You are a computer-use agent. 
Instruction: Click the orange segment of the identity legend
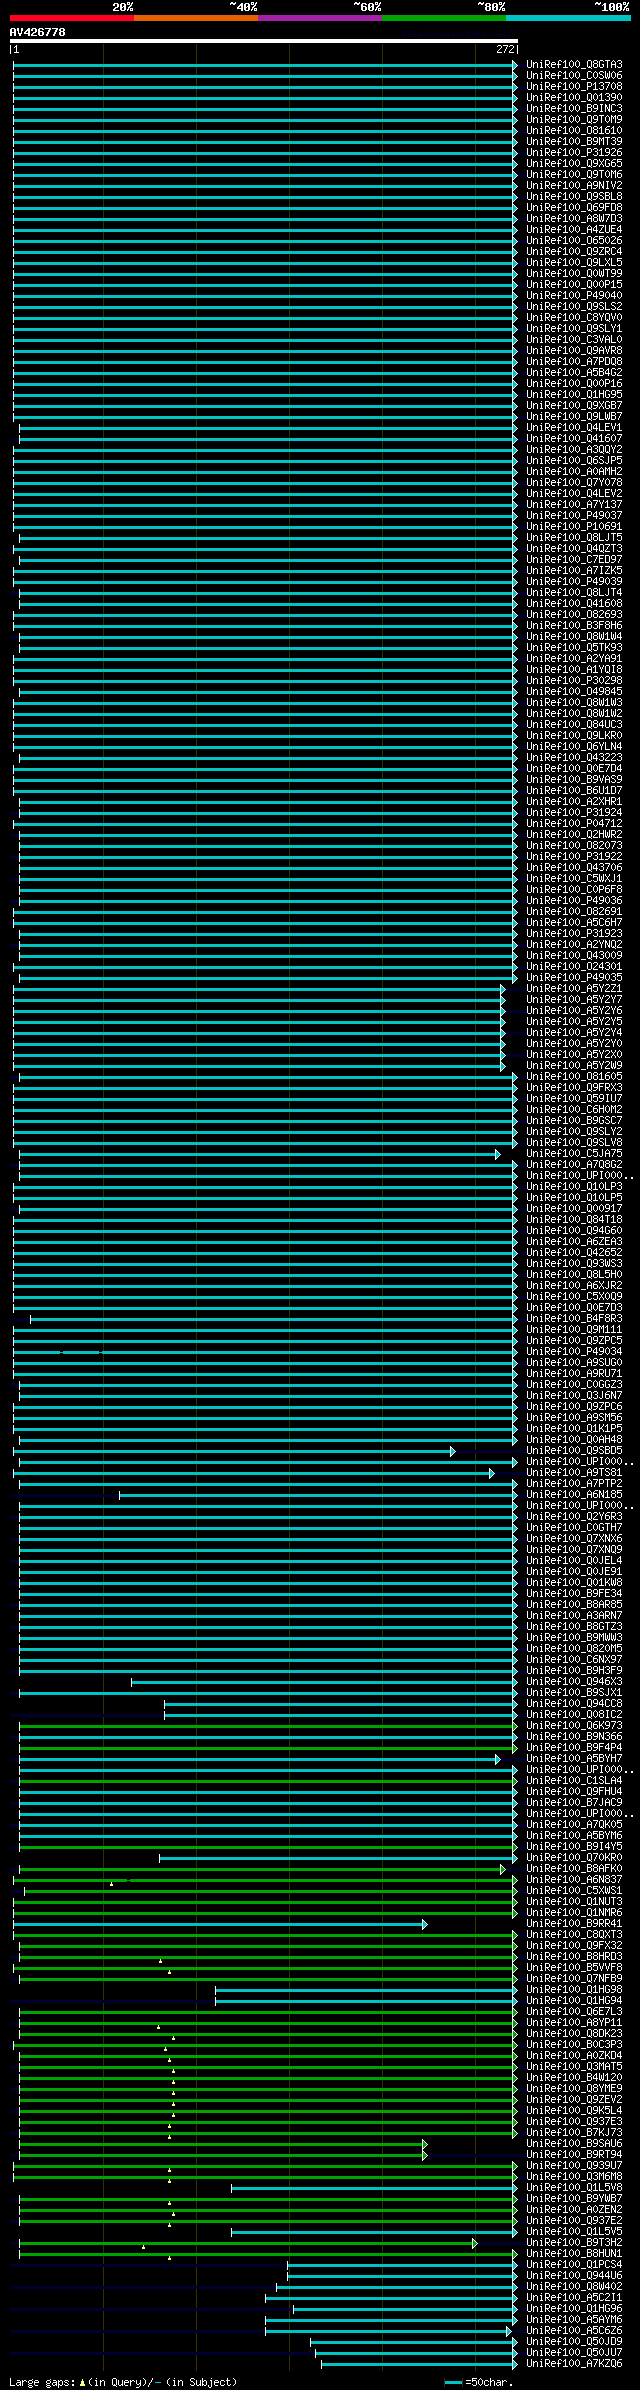point(196,18)
